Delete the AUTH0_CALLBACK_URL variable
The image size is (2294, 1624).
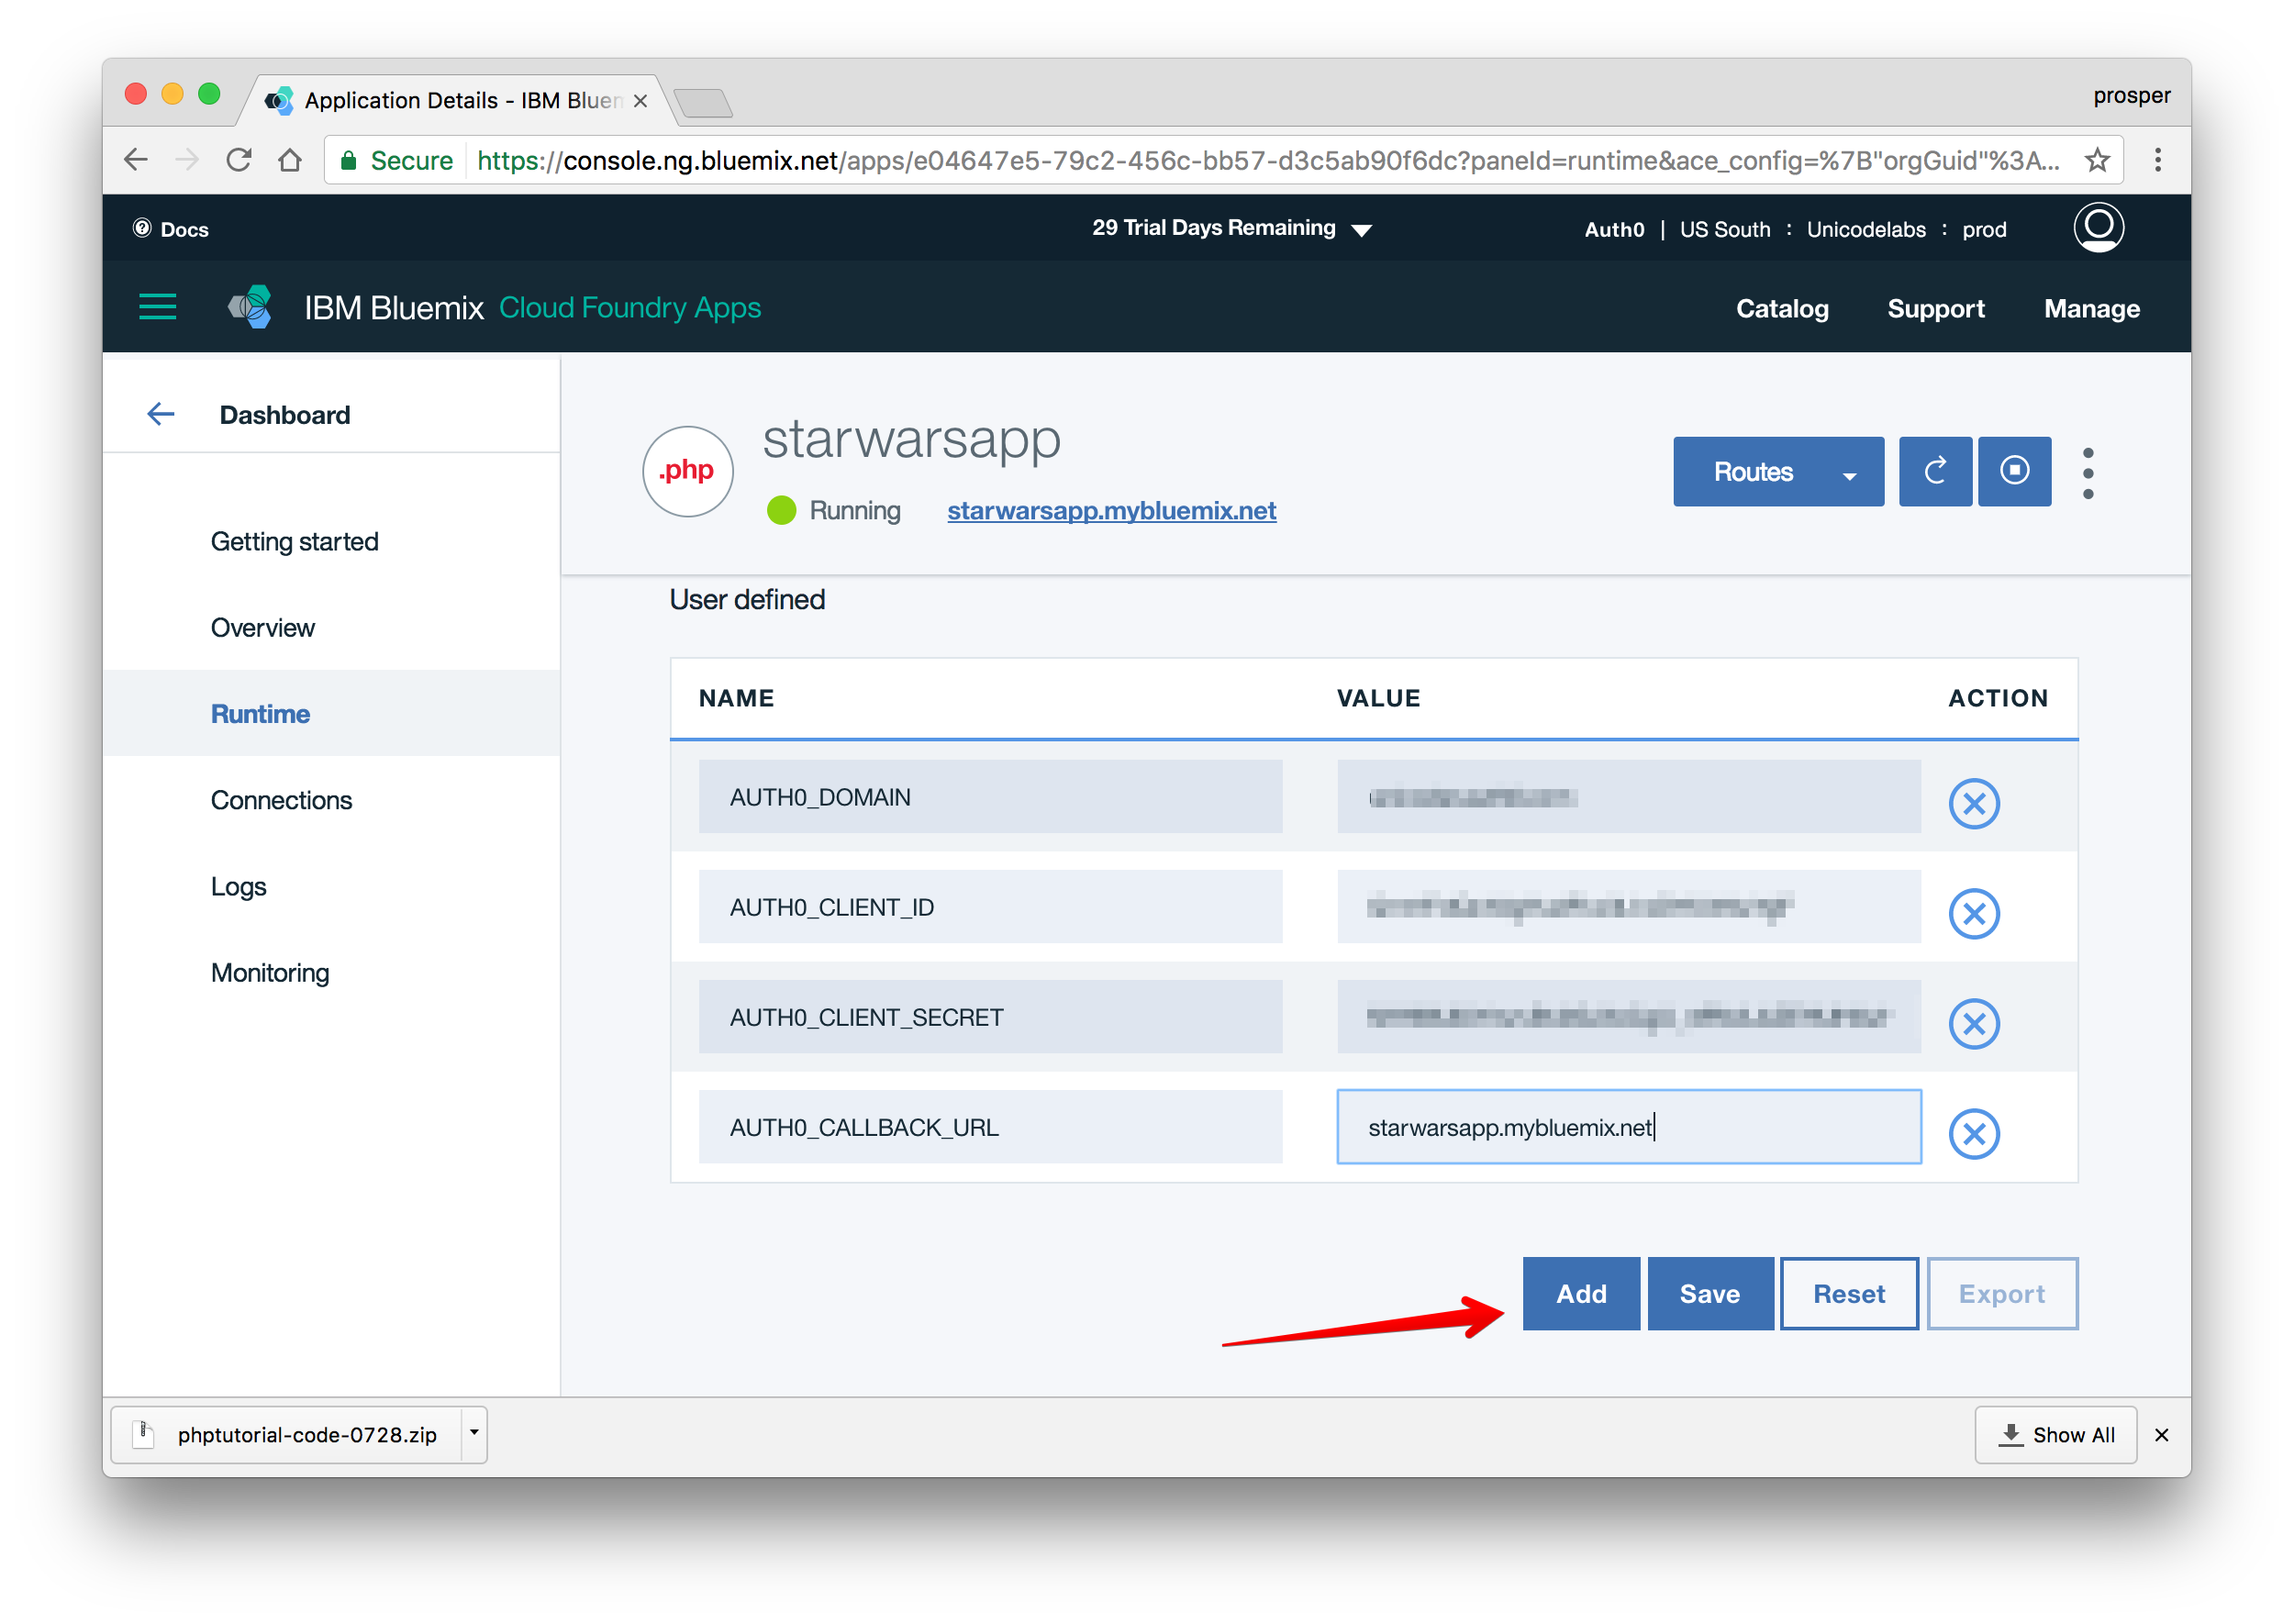pos(1973,1133)
